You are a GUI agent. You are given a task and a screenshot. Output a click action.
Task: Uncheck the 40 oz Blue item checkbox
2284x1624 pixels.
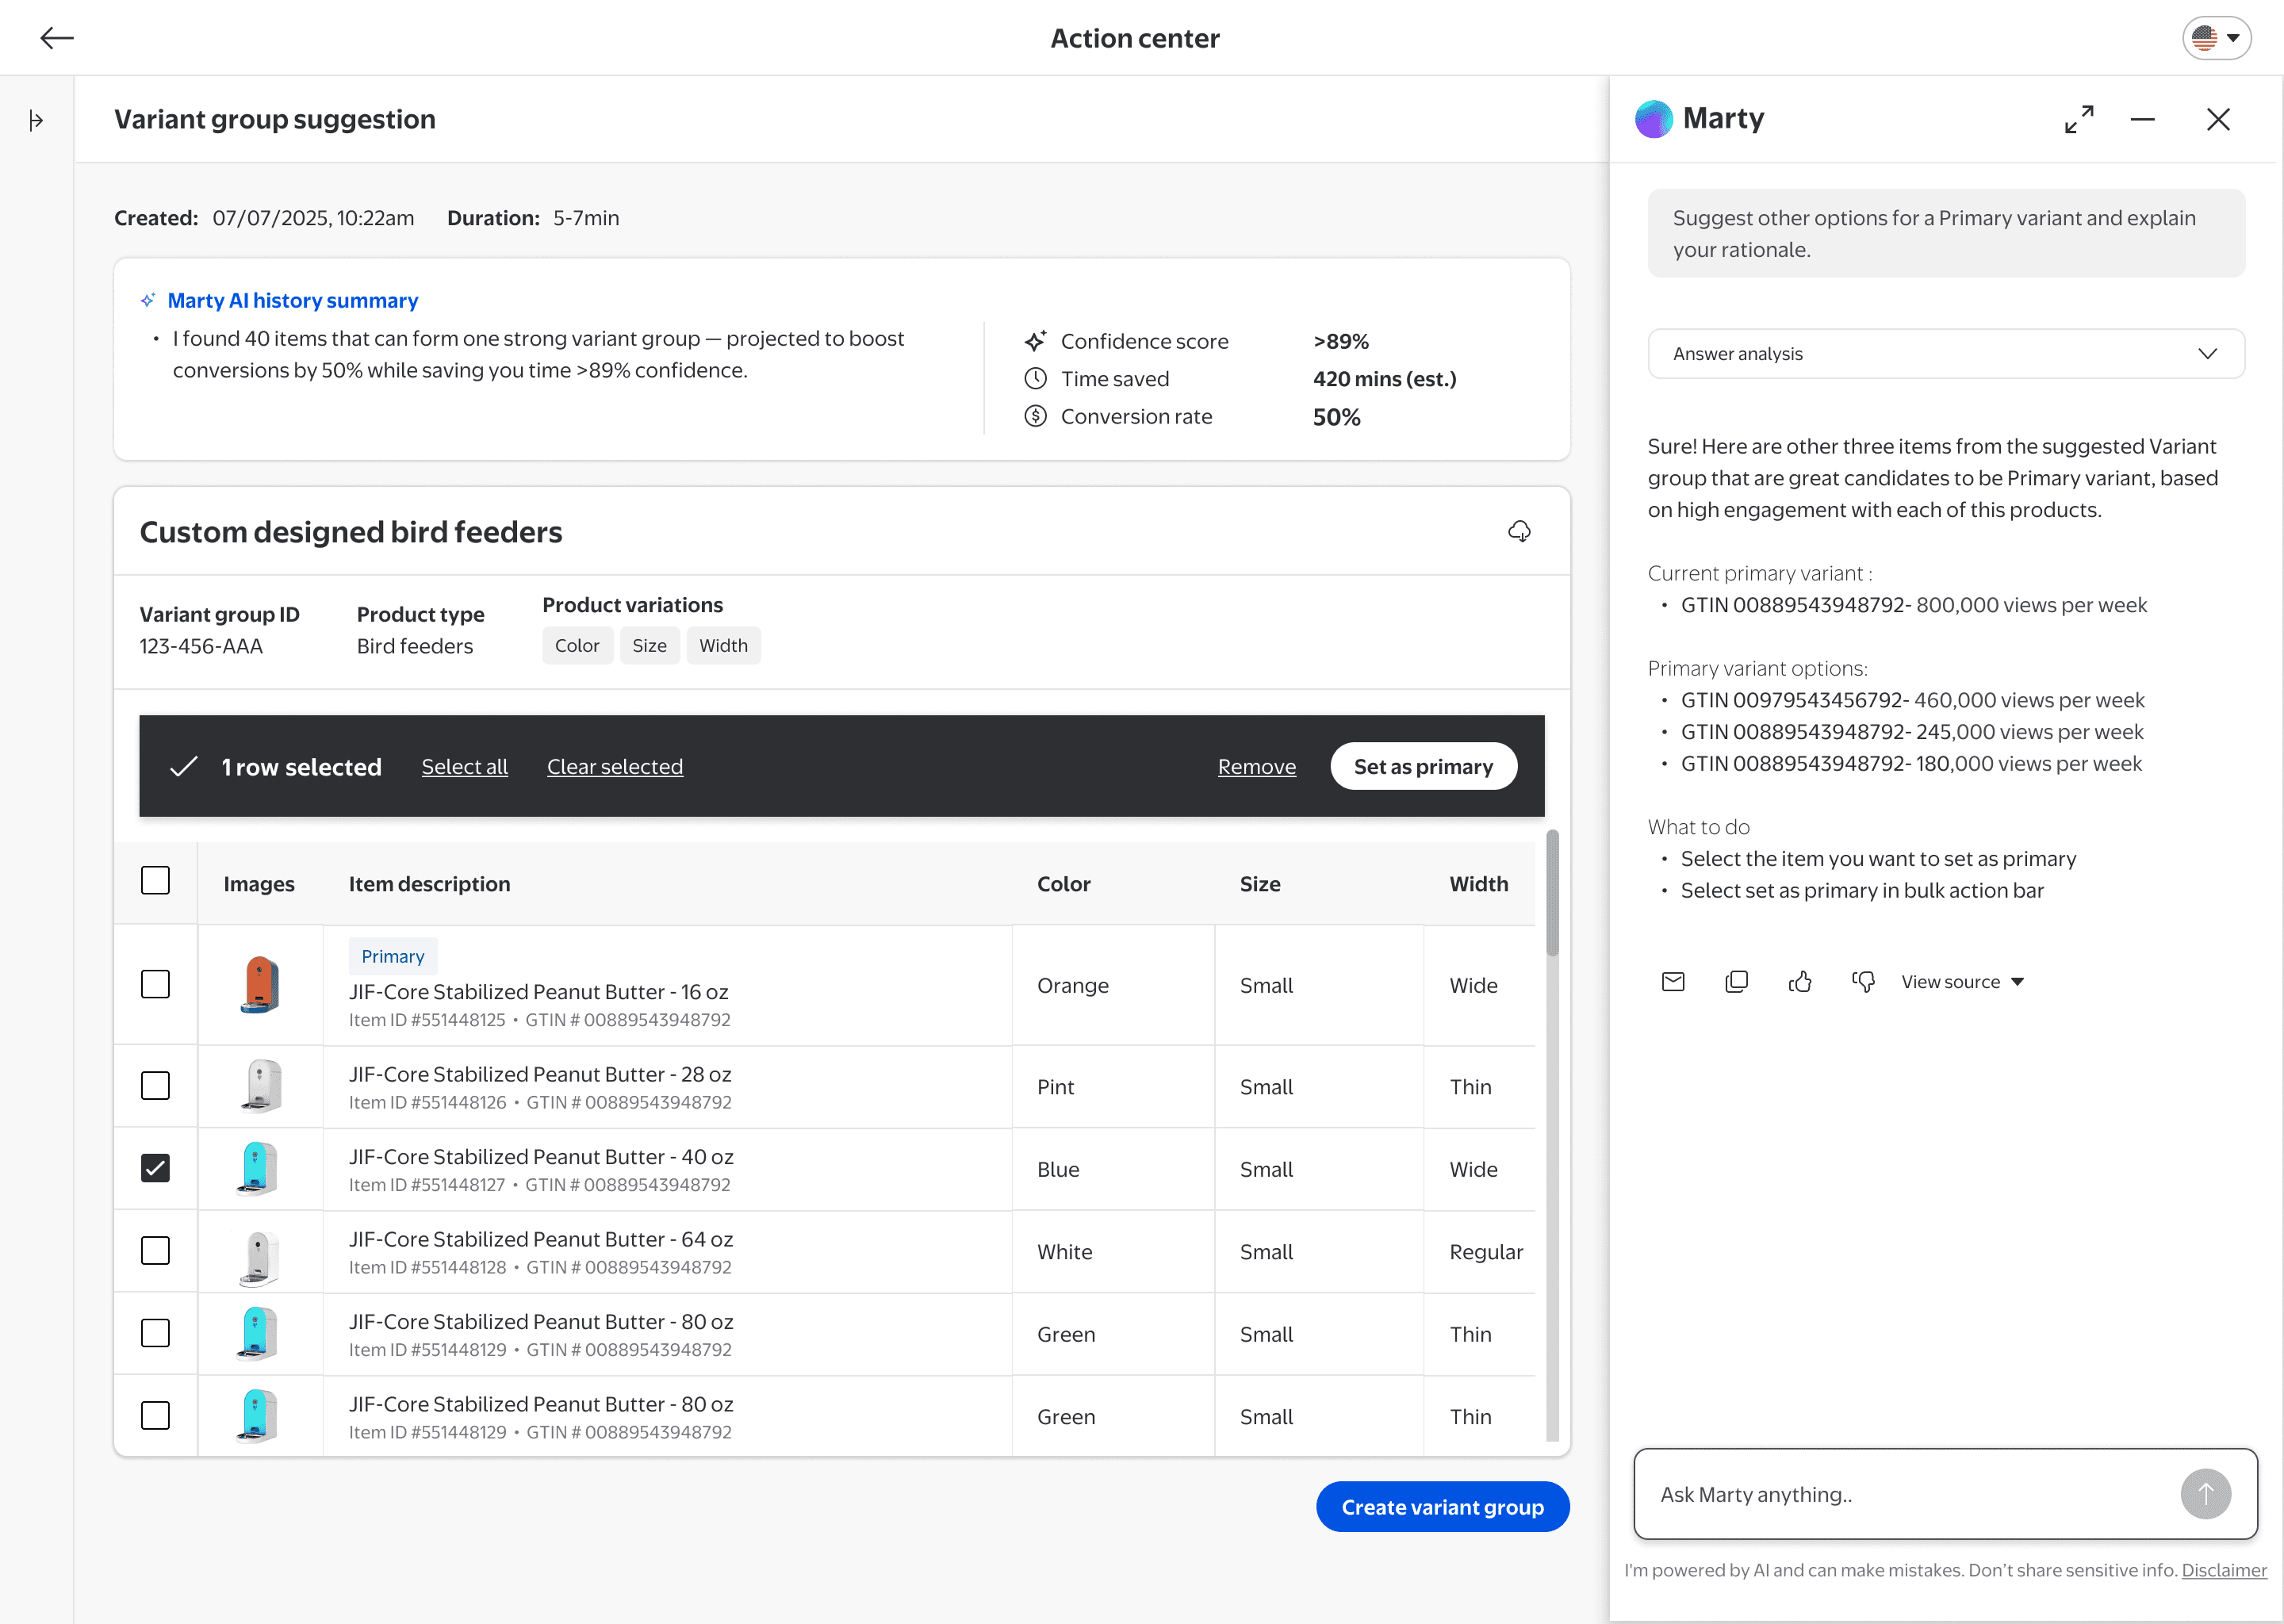click(x=155, y=1168)
